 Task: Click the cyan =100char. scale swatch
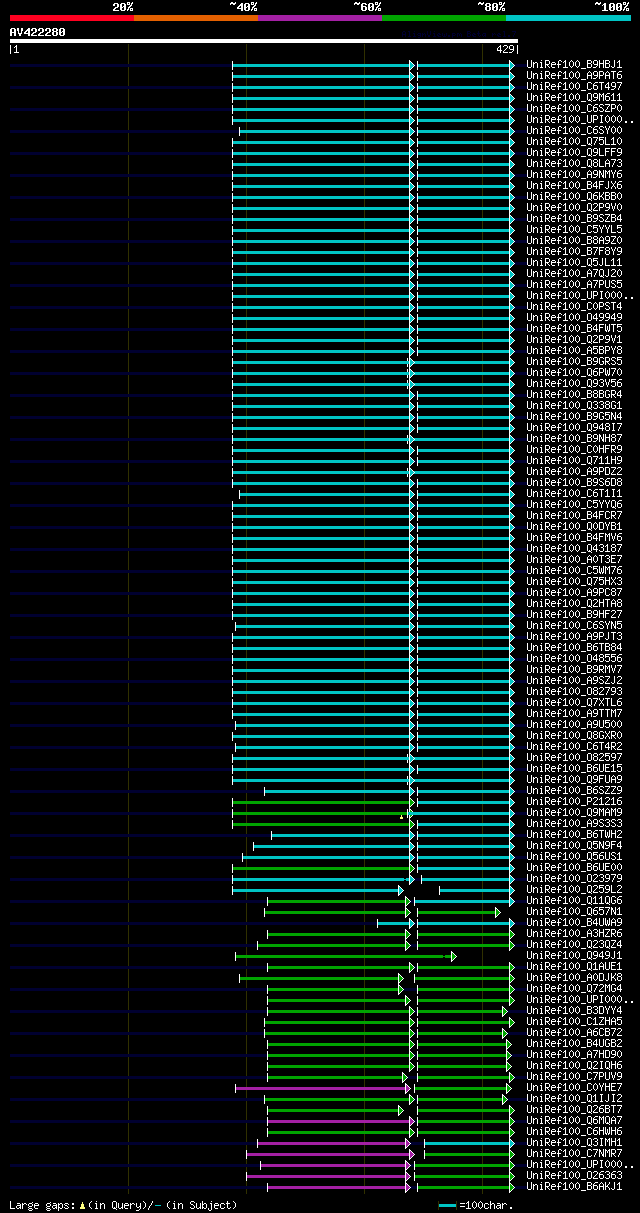(447, 1205)
